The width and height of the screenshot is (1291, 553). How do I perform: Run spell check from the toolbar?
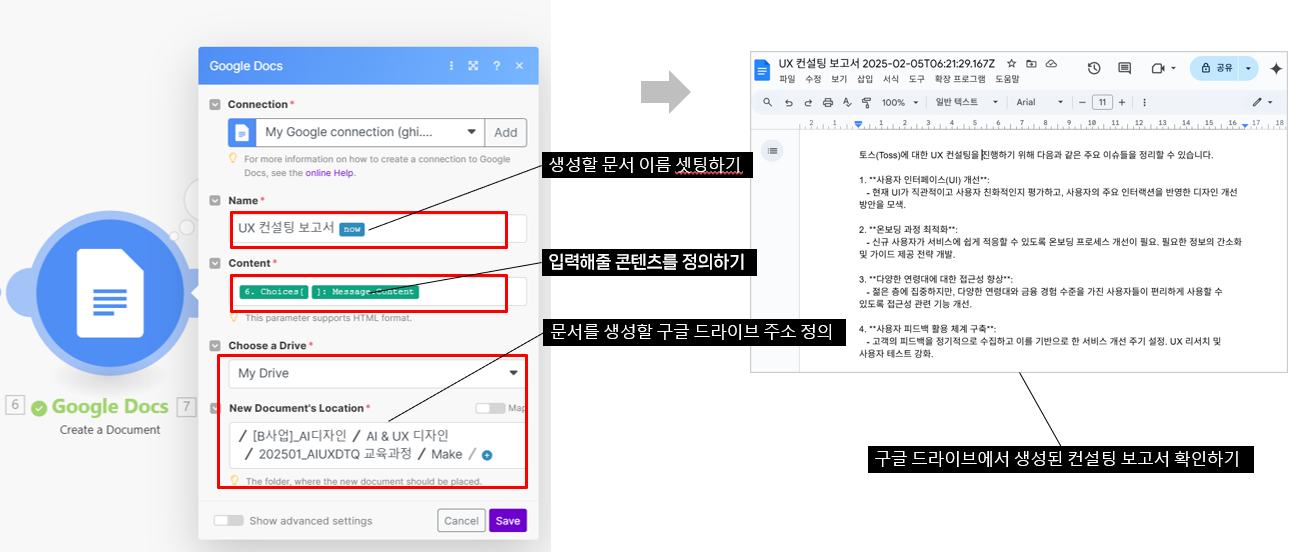846,102
